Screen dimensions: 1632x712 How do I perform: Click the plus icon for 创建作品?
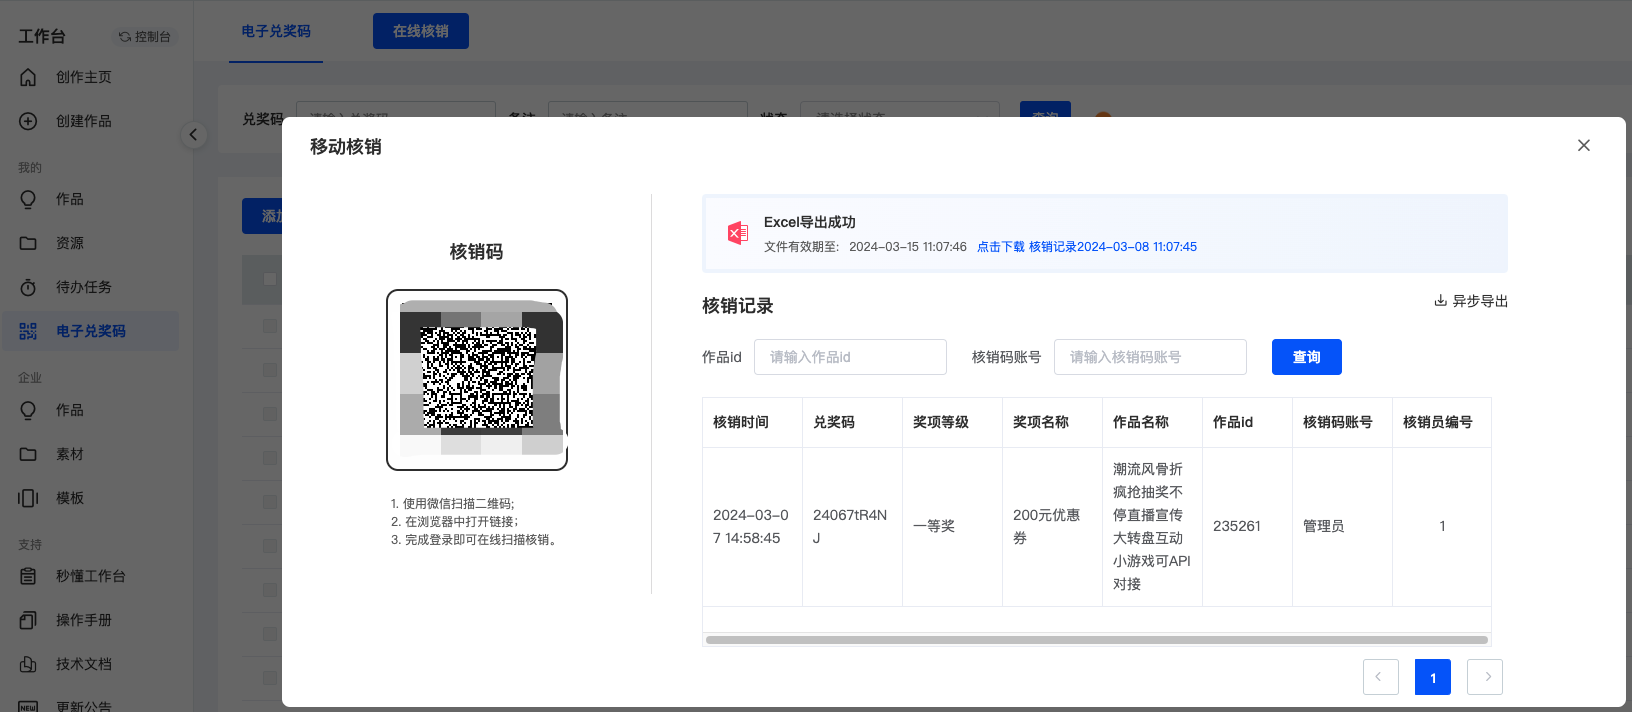click(28, 121)
